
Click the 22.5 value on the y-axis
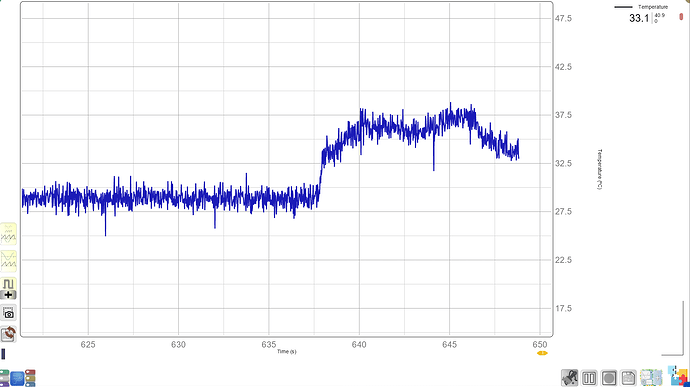563,260
